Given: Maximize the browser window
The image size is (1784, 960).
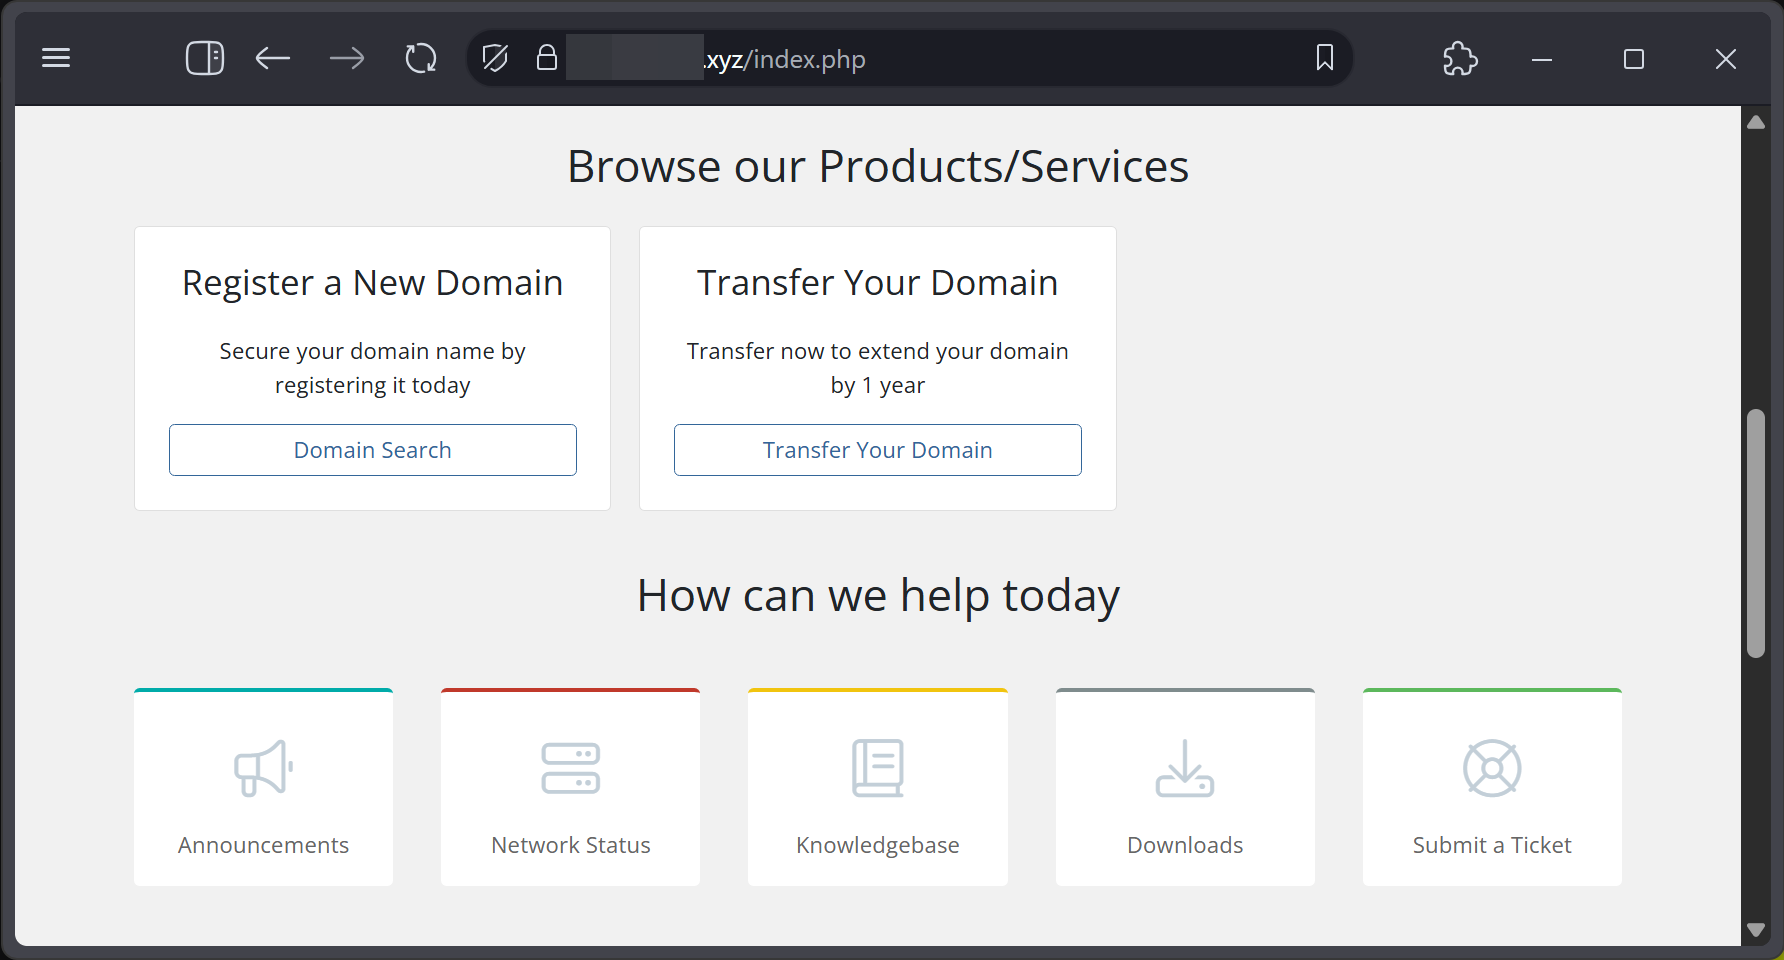Looking at the screenshot, I should pos(1634,59).
